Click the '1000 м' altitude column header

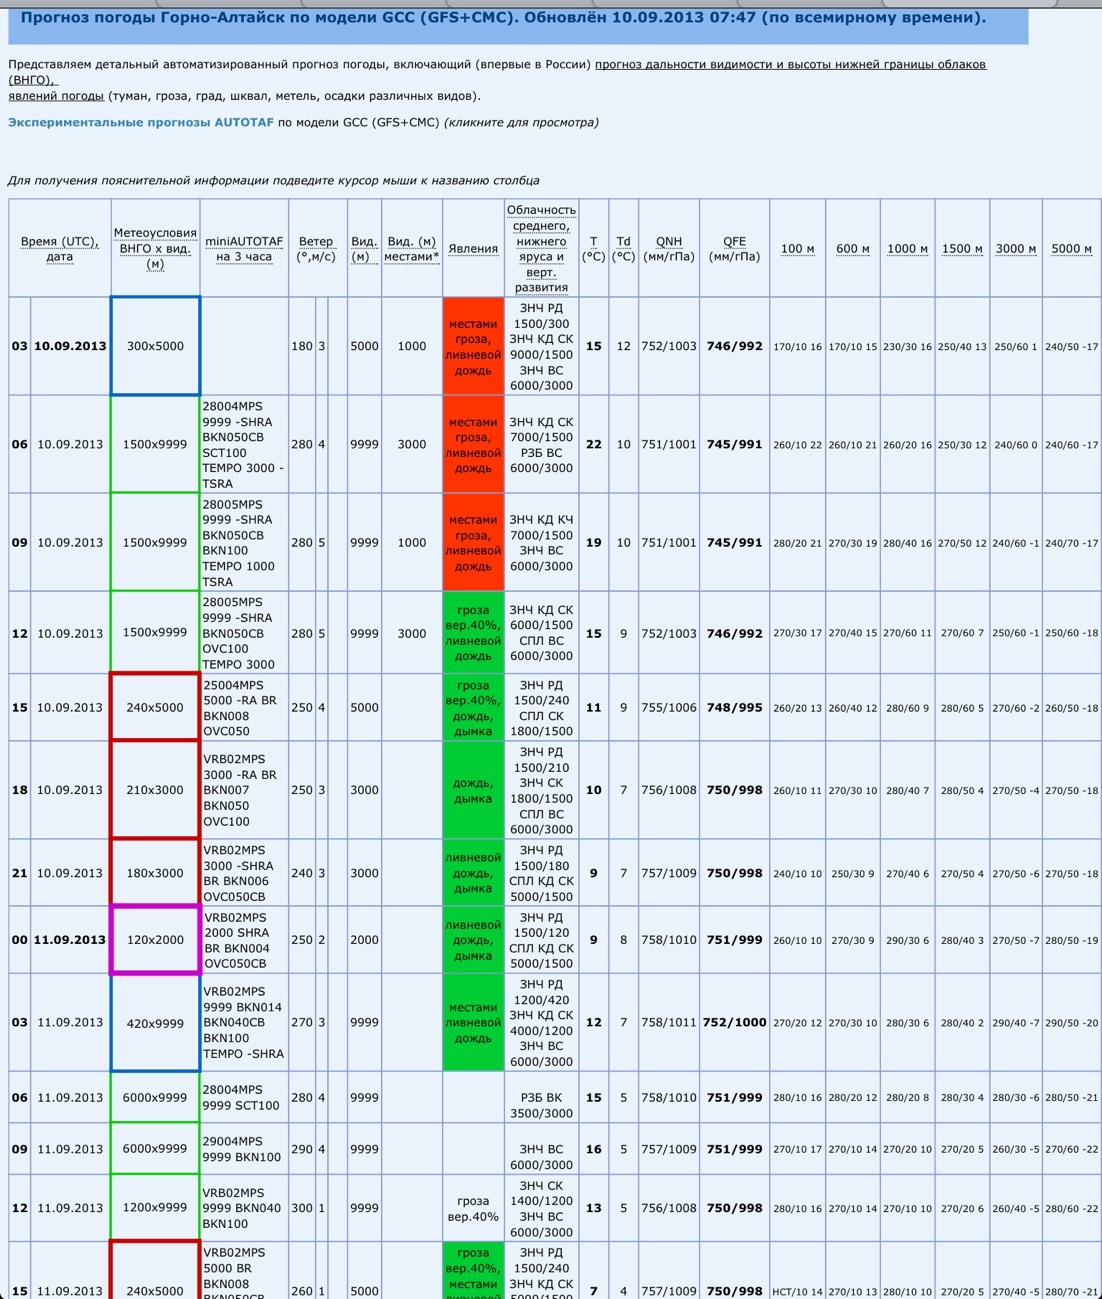point(907,249)
